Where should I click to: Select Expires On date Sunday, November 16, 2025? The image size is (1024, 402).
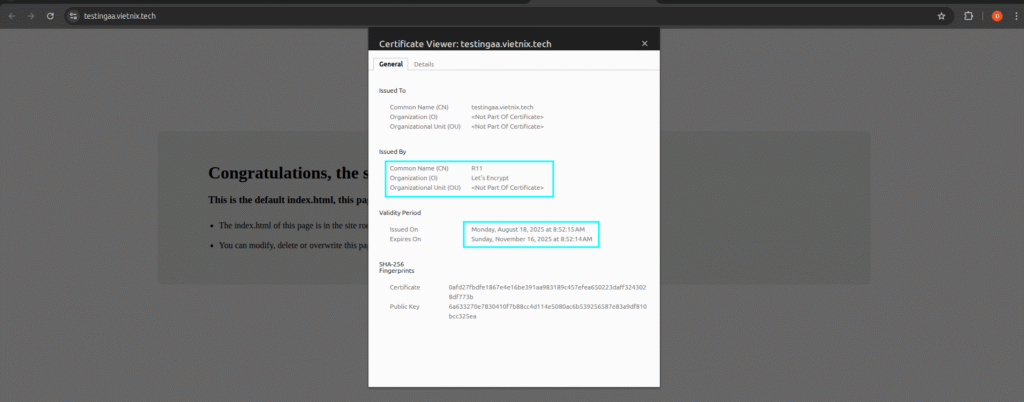pos(532,240)
